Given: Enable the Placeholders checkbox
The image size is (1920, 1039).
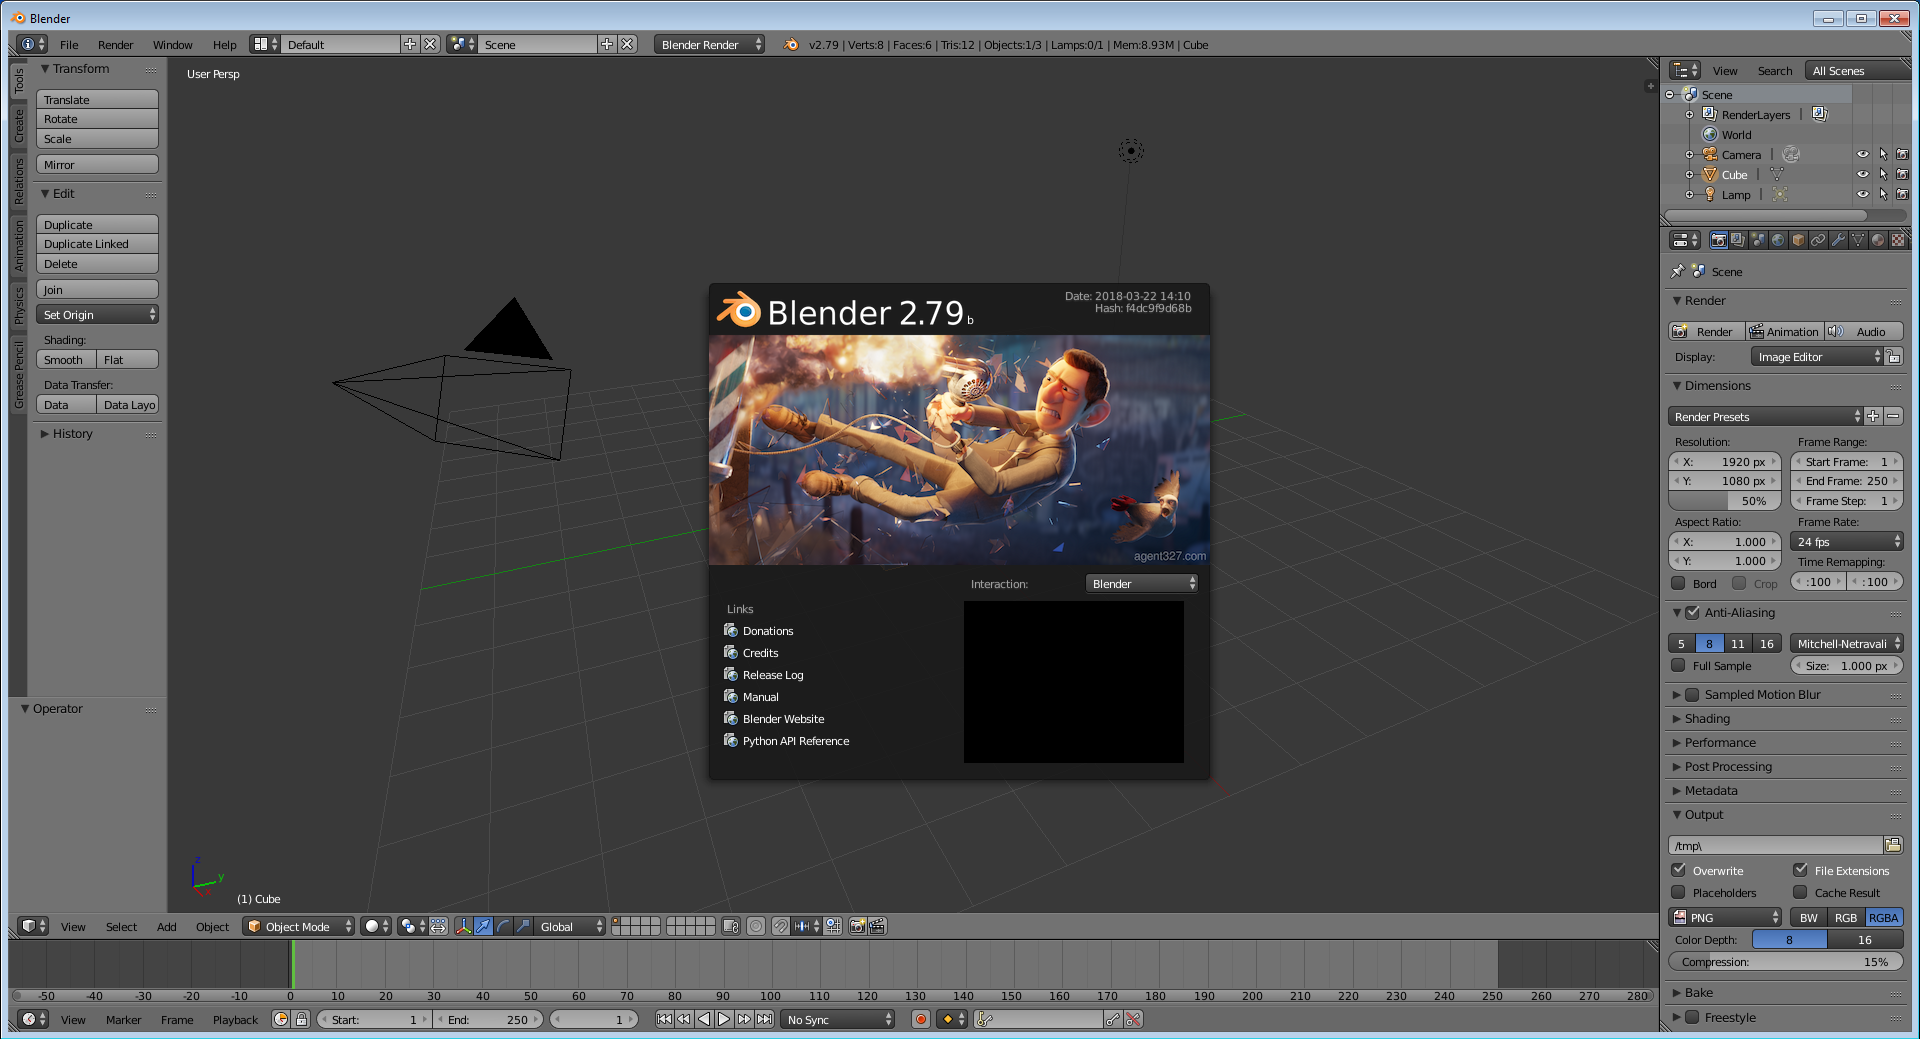Looking at the screenshot, I should (1678, 892).
